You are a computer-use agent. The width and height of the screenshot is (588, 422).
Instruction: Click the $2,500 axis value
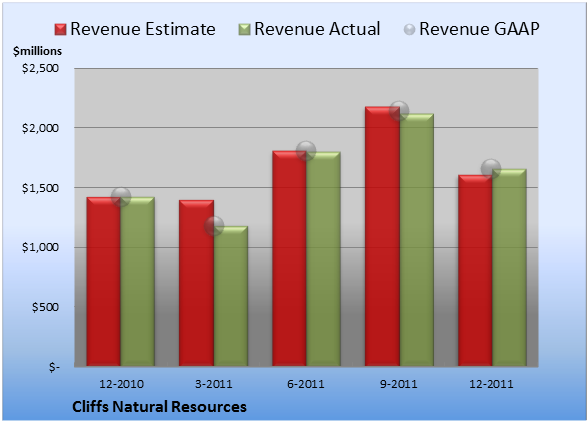pos(40,68)
